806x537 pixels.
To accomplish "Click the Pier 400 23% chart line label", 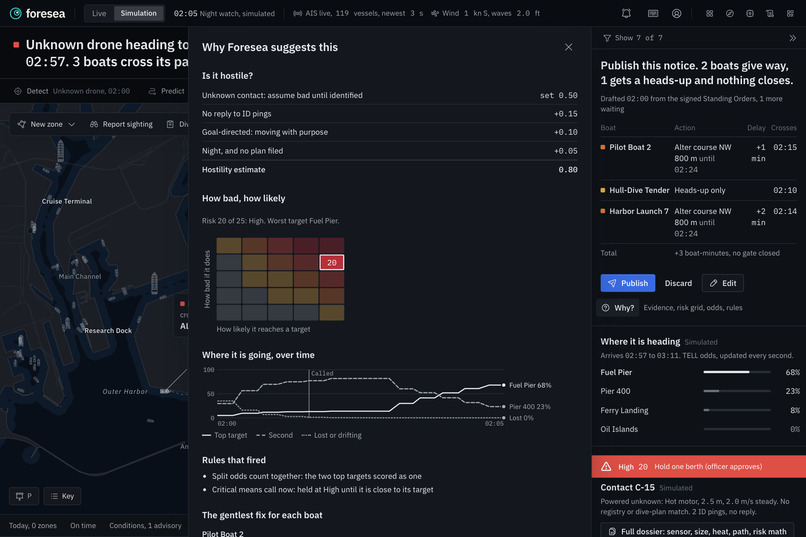I will [x=529, y=406].
